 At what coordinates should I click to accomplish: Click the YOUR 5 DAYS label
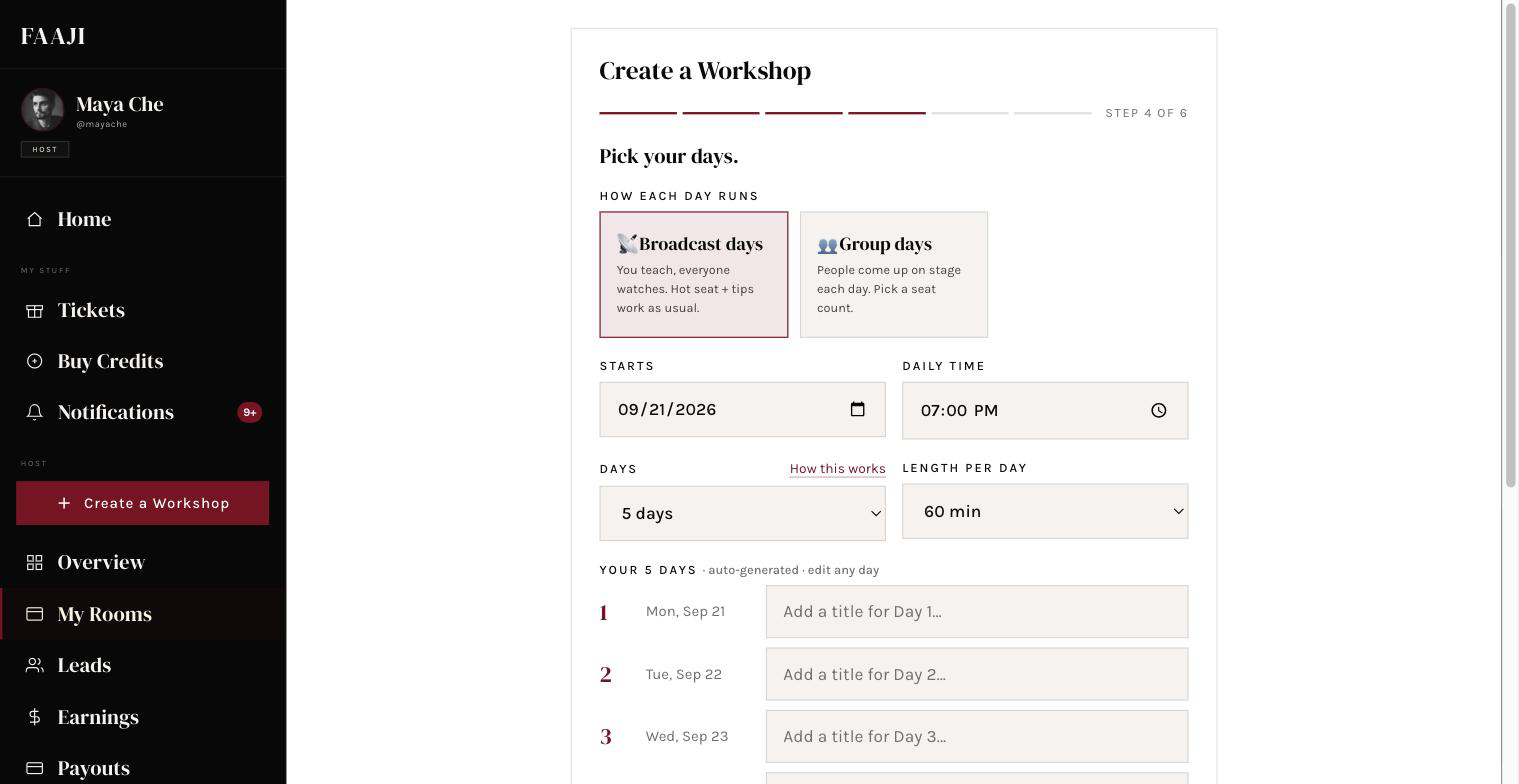point(648,570)
